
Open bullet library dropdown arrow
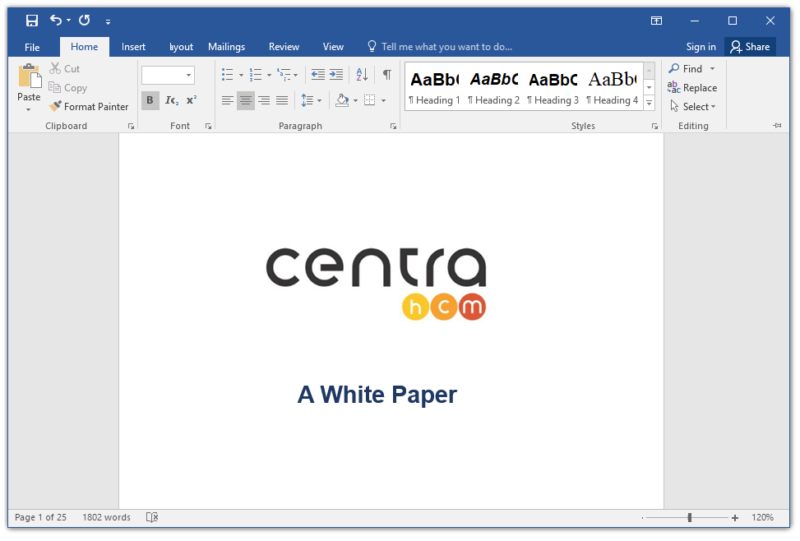point(241,76)
